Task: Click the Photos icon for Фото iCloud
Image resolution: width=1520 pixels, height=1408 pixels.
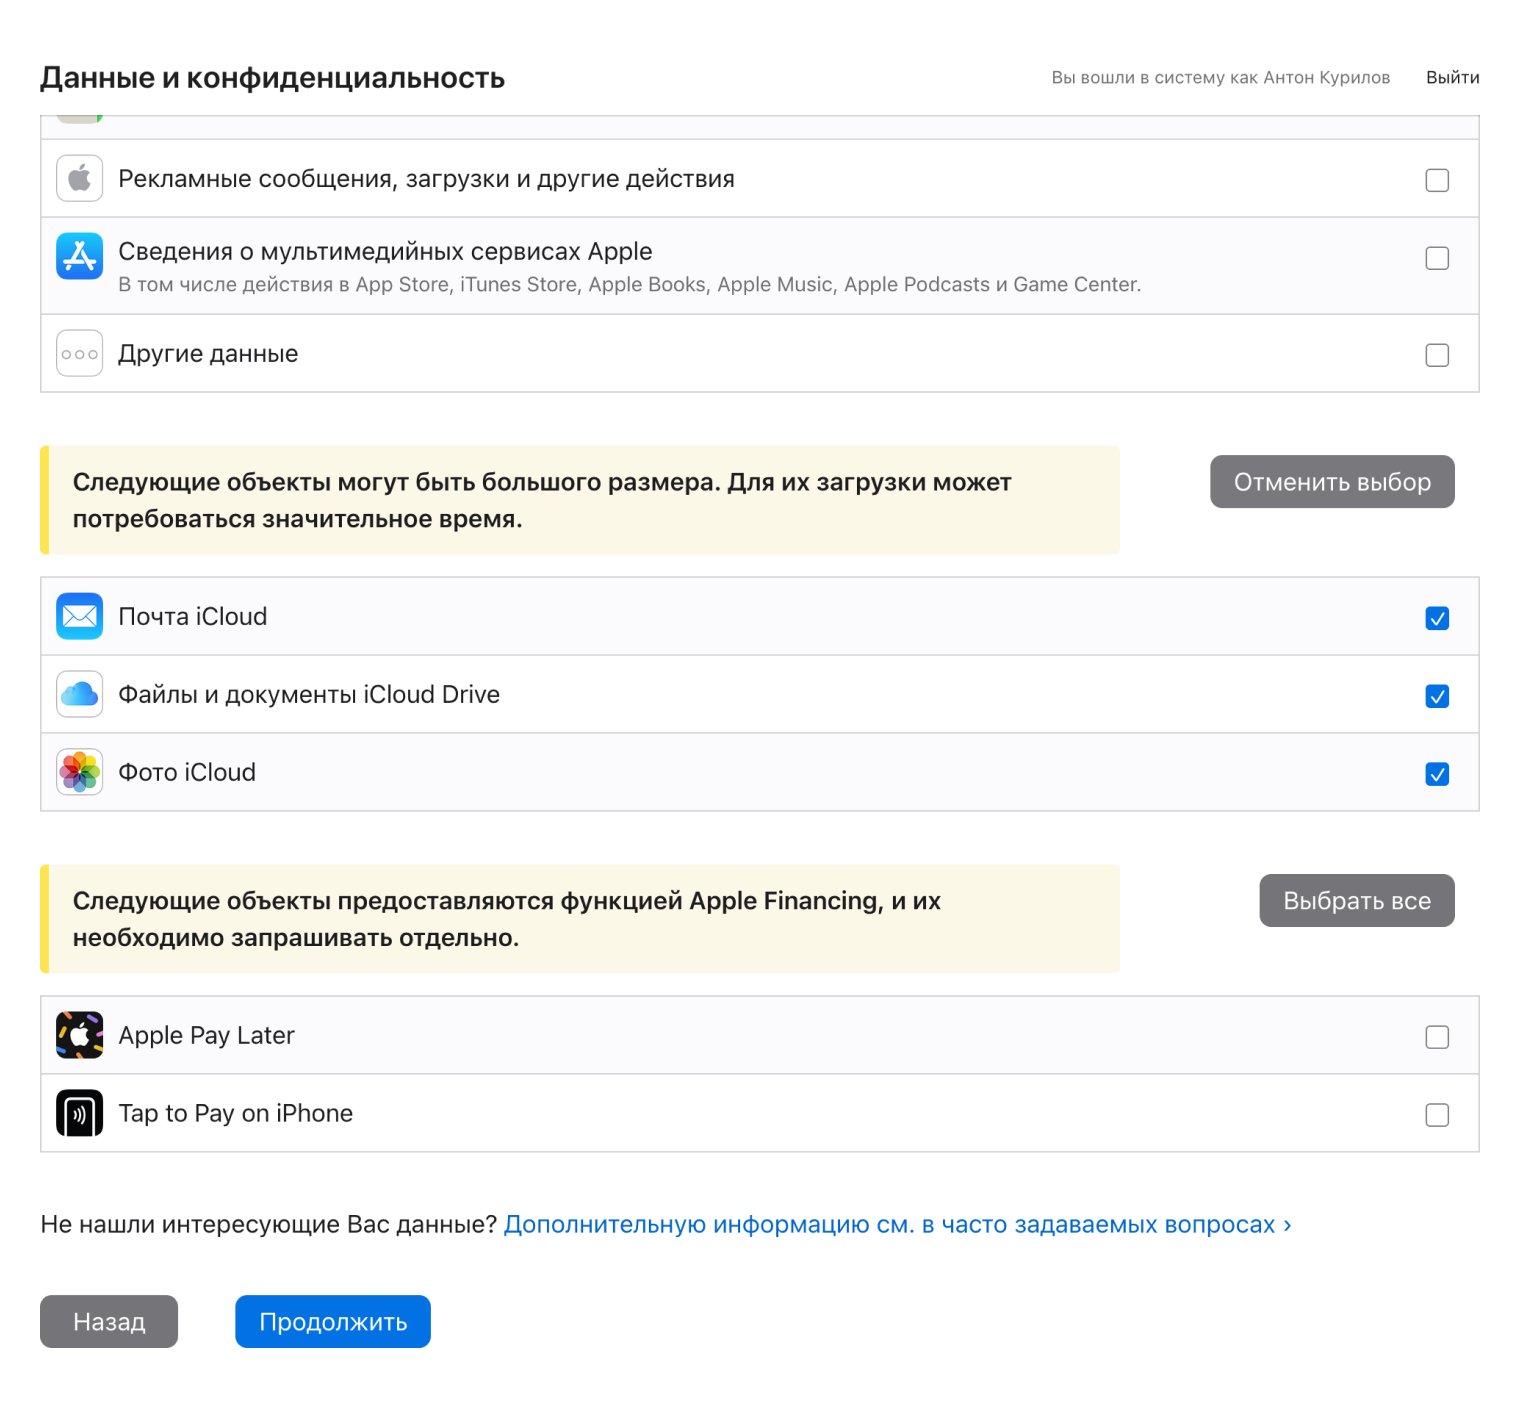Action: pyautogui.click(x=79, y=771)
